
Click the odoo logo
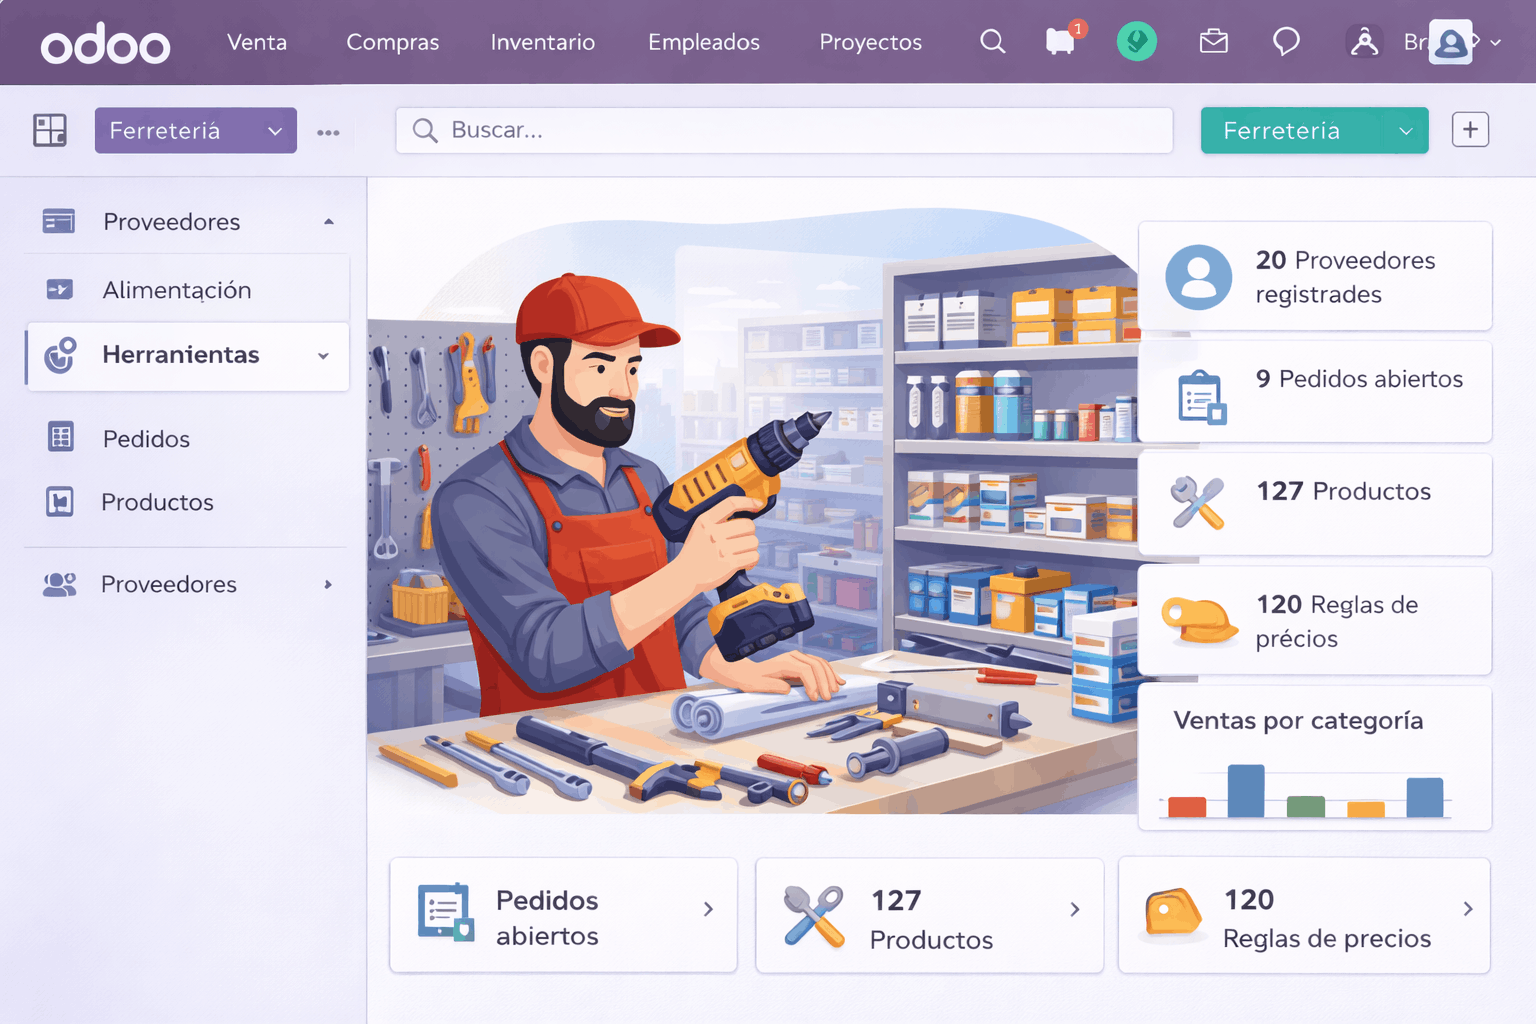105,45
